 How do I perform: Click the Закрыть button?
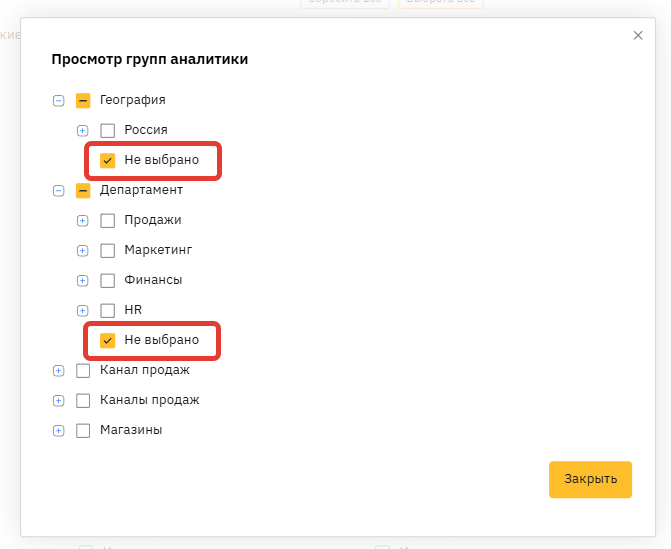click(x=590, y=479)
